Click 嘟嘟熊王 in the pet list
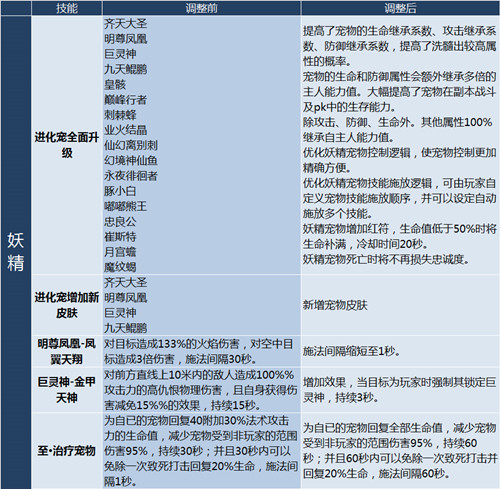 click(125, 206)
